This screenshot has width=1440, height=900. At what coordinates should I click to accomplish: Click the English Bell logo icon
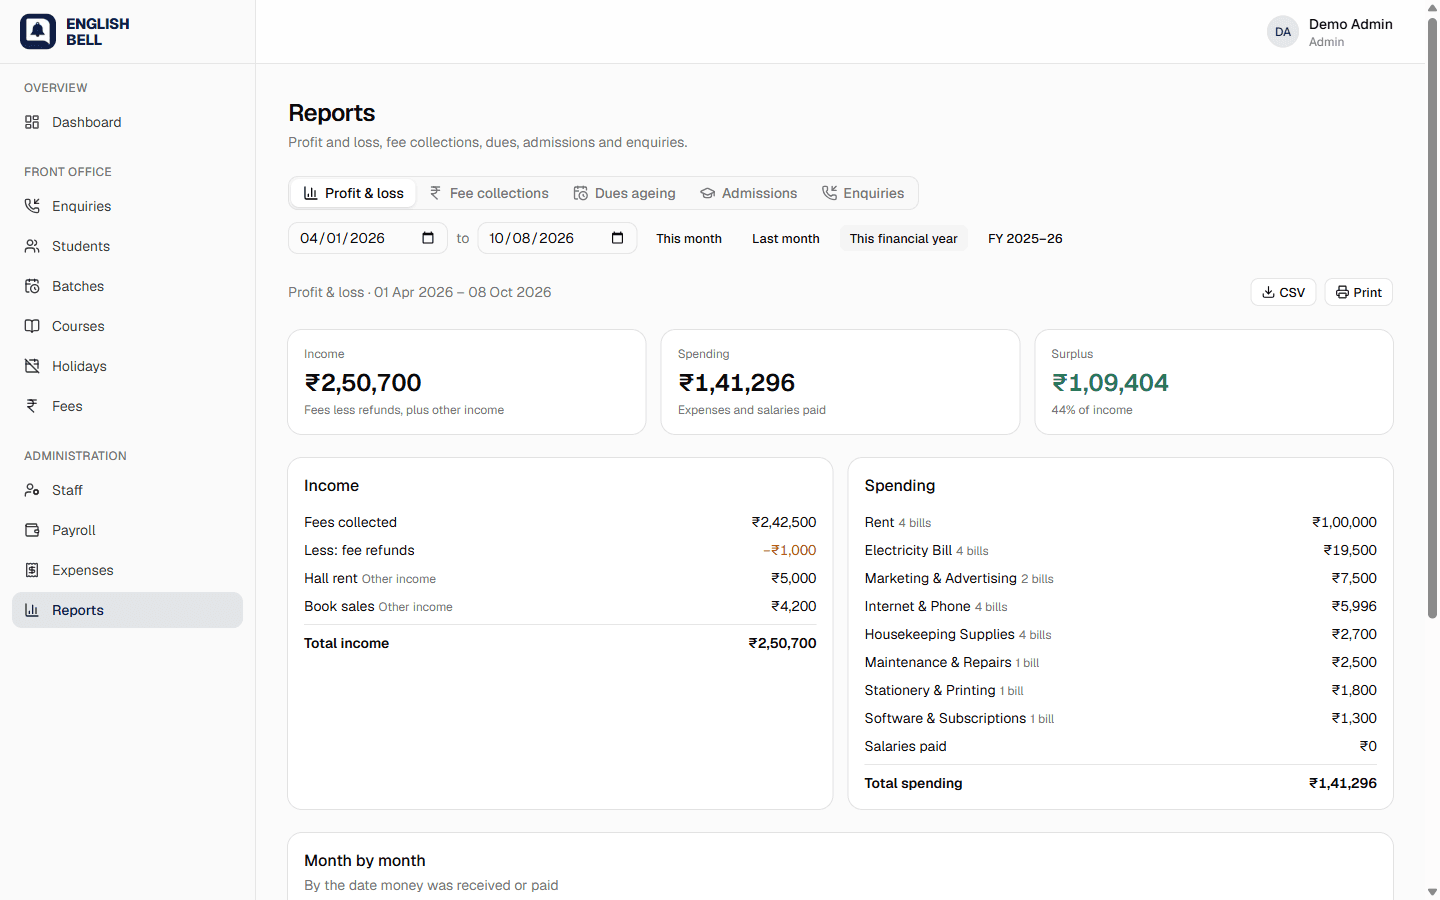(38, 32)
